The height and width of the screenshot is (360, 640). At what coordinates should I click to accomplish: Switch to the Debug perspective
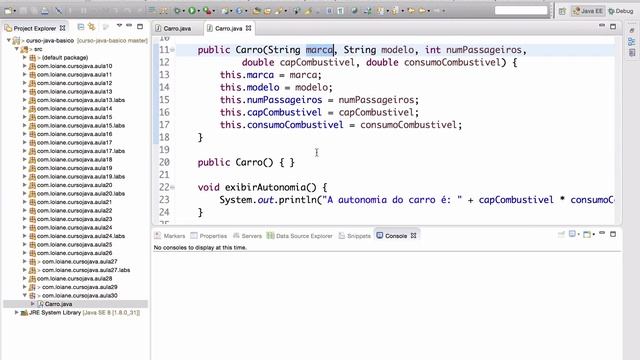(621, 11)
